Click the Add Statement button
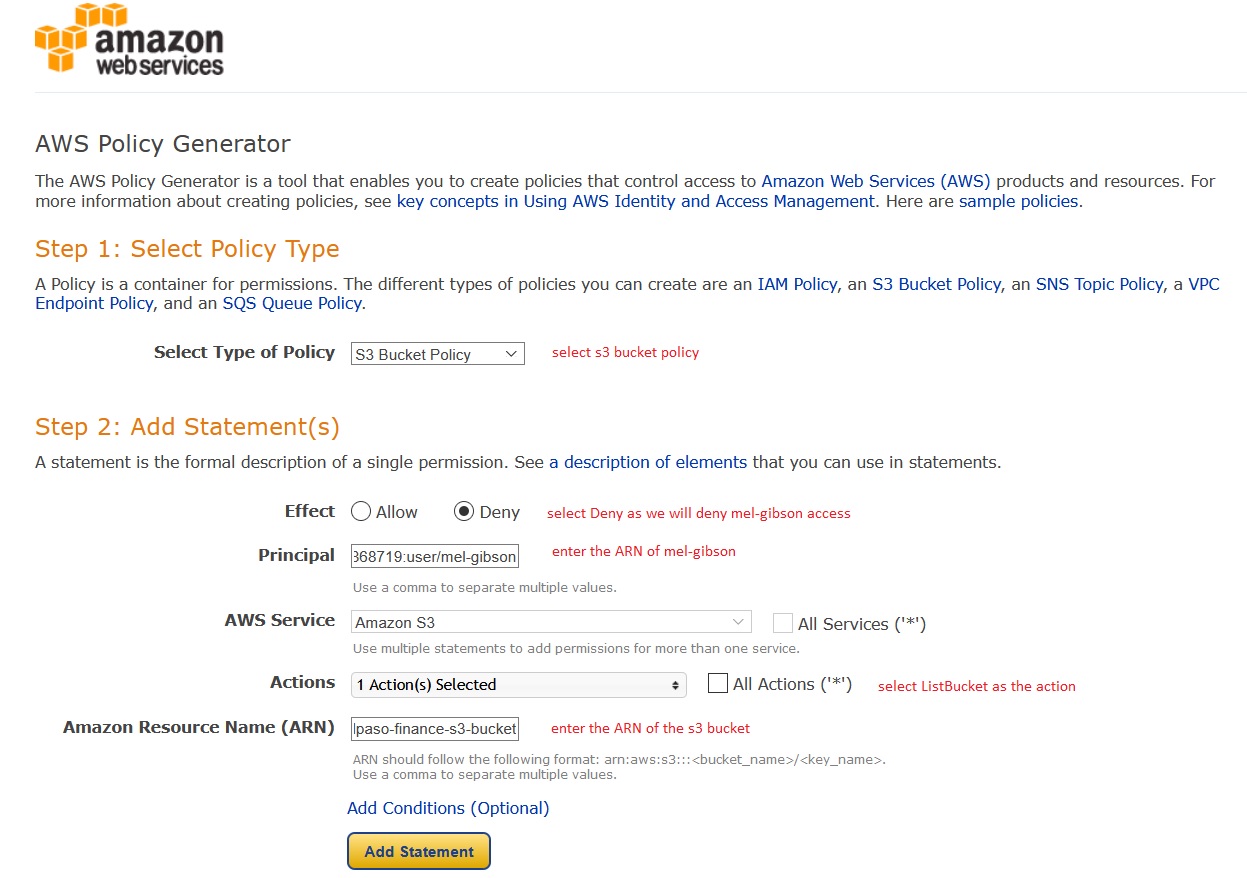Image resolution: width=1247 pixels, height=878 pixels. tap(419, 851)
